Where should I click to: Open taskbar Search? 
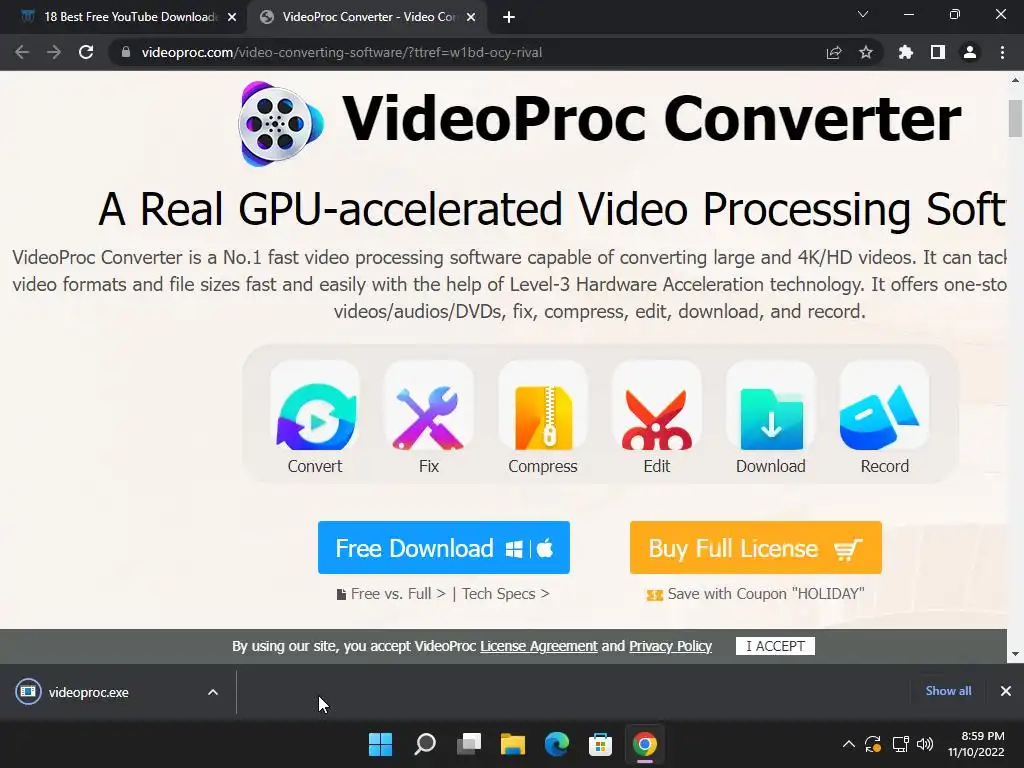click(x=425, y=744)
